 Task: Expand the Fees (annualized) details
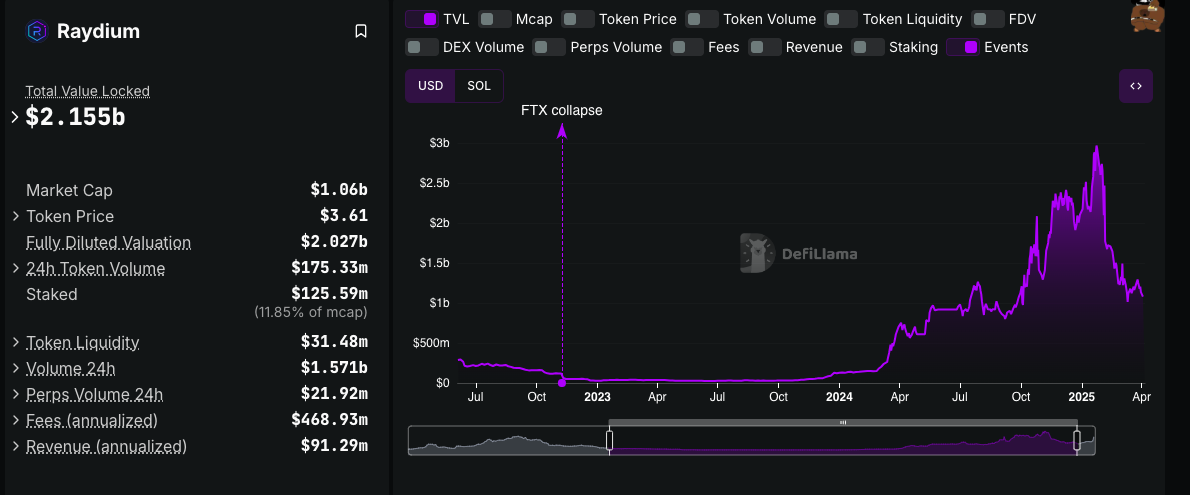(16, 420)
